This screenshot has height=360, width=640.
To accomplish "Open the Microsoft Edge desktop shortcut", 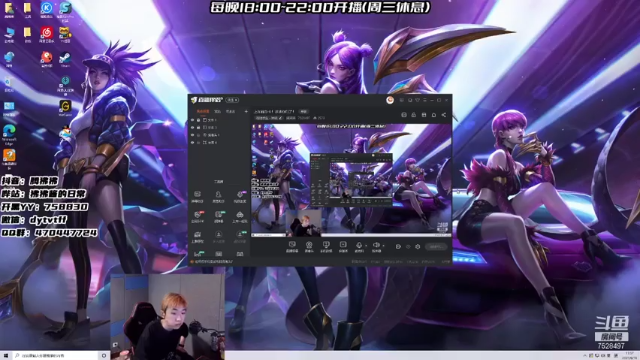I will pyautogui.click(x=9, y=135).
